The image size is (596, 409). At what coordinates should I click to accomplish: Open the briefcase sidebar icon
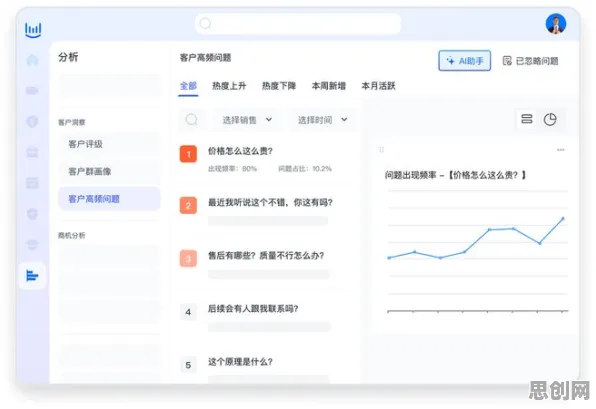coord(32,152)
